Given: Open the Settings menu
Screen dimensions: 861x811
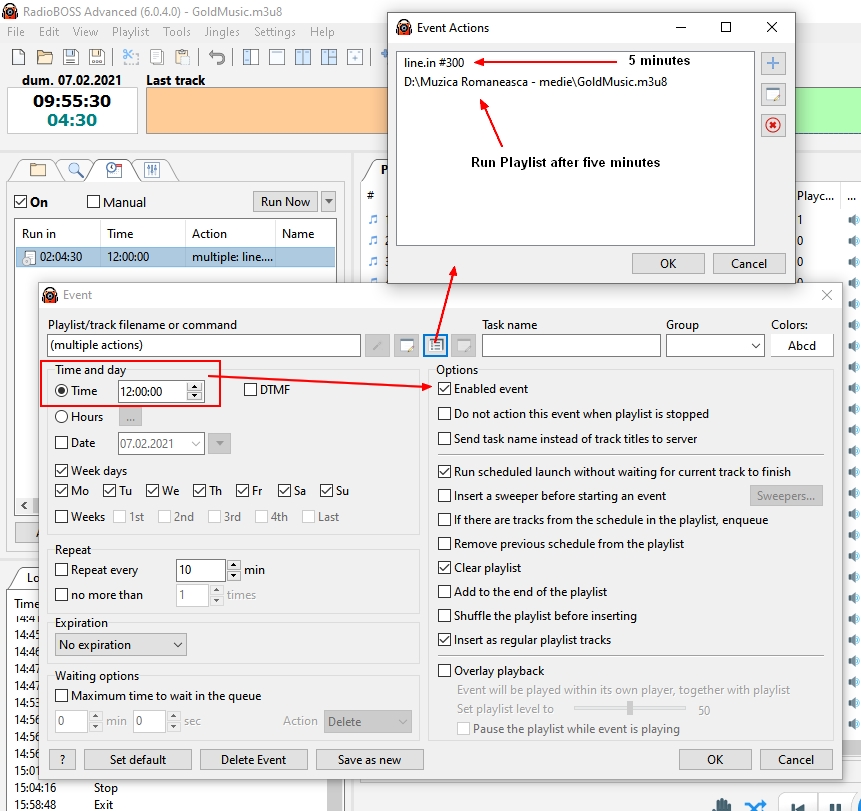Looking at the screenshot, I should [275, 32].
